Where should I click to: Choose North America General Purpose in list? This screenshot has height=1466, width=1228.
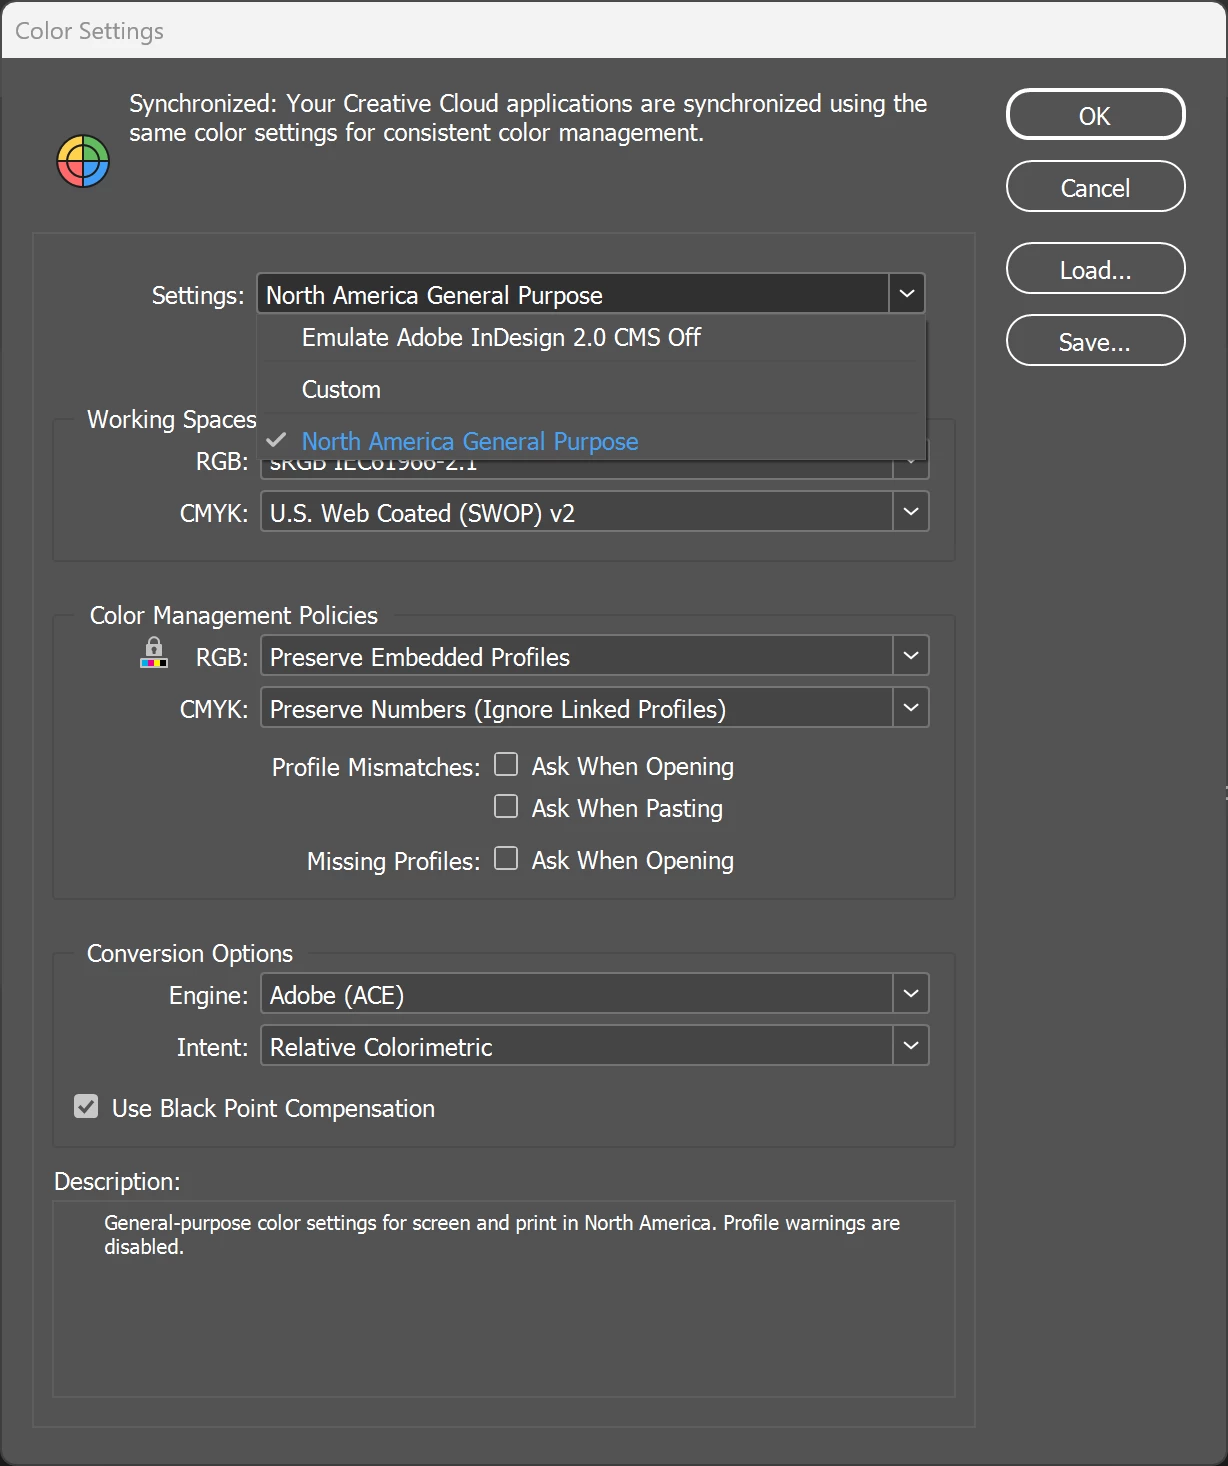592,440
